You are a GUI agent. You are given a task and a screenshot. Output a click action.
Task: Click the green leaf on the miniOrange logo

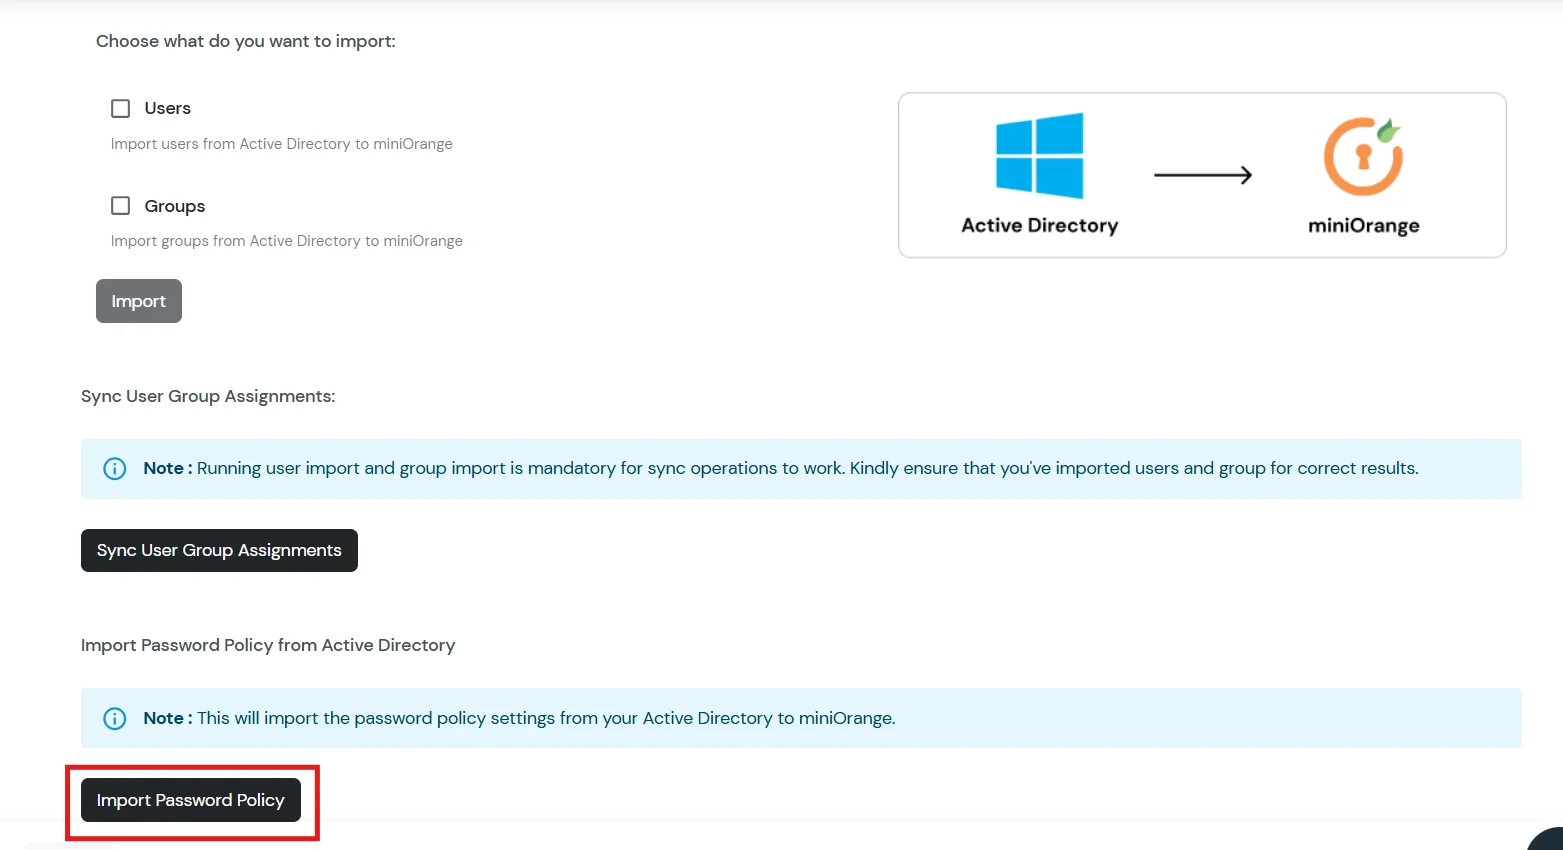tap(1391, 131)
